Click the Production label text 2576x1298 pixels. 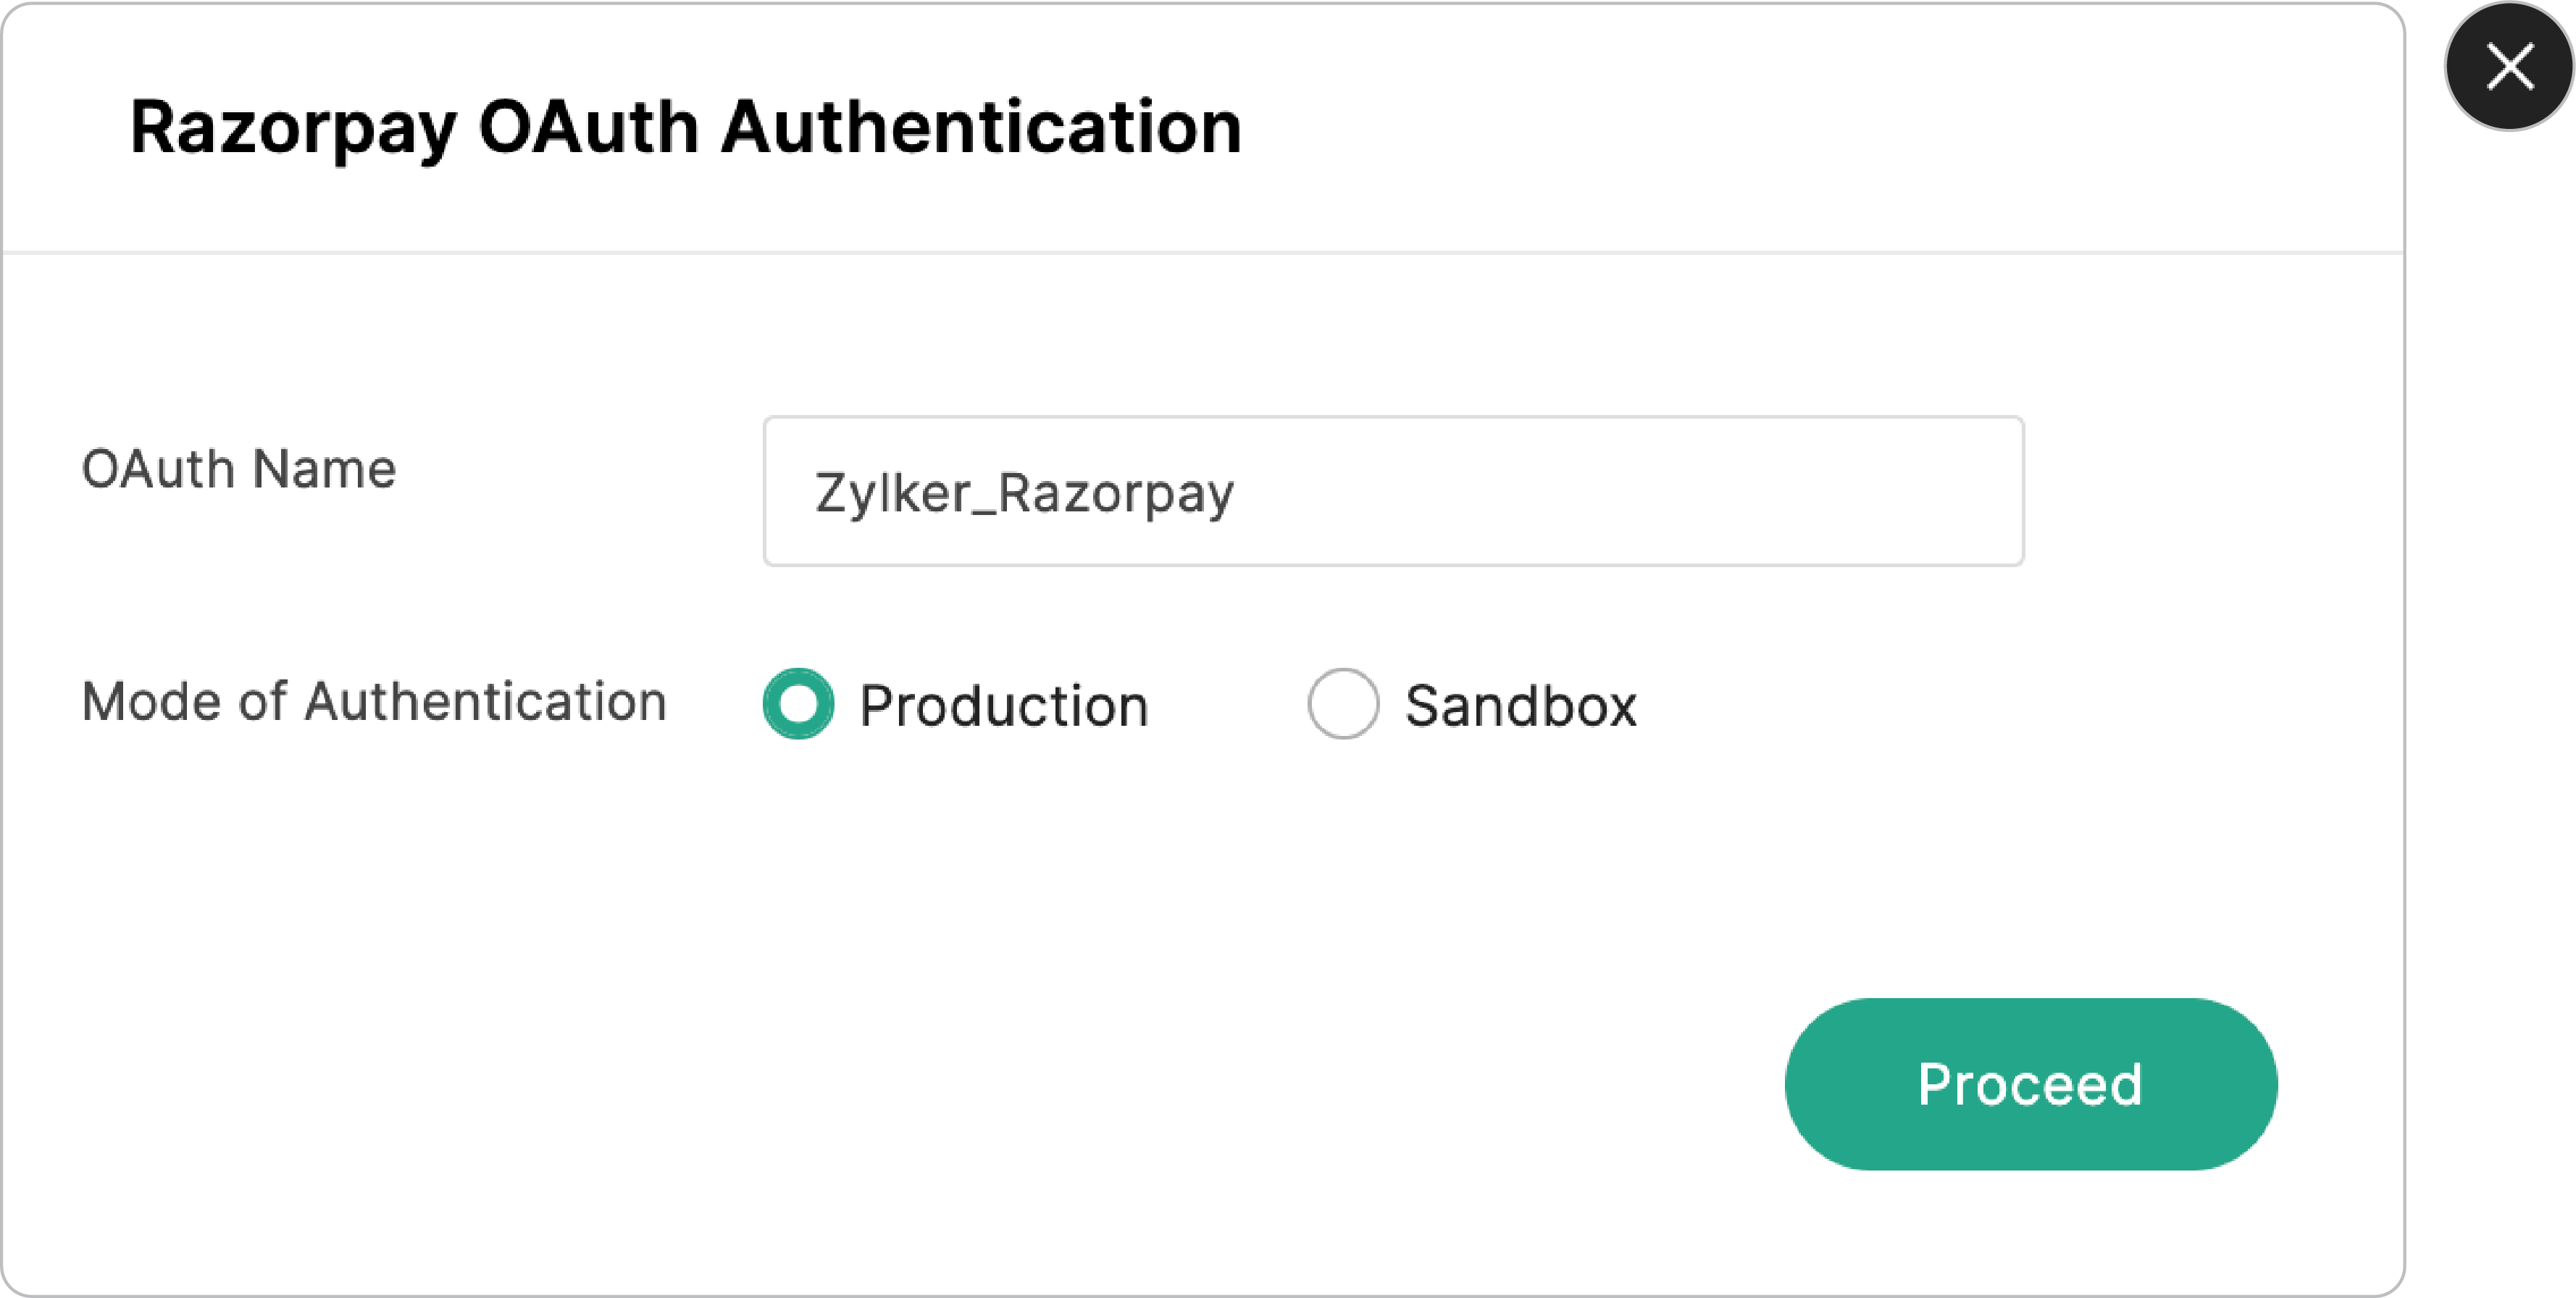click(1004, 705)
